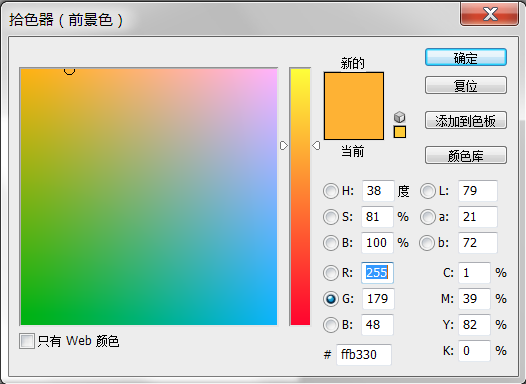Click the Lab a field showing 21

[478, 217]
